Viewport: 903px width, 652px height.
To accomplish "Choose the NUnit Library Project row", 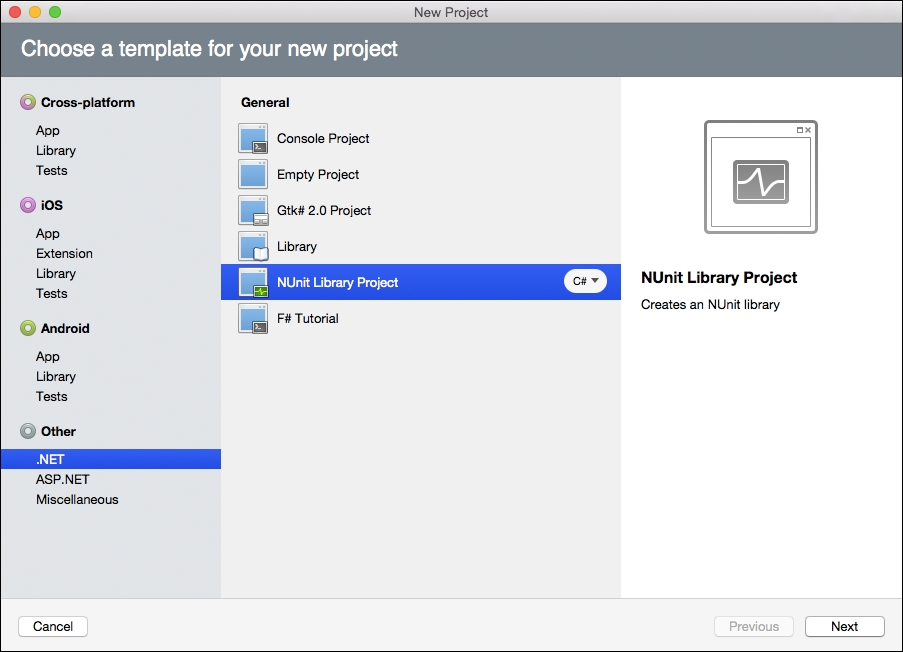I will tap(420, 282).
